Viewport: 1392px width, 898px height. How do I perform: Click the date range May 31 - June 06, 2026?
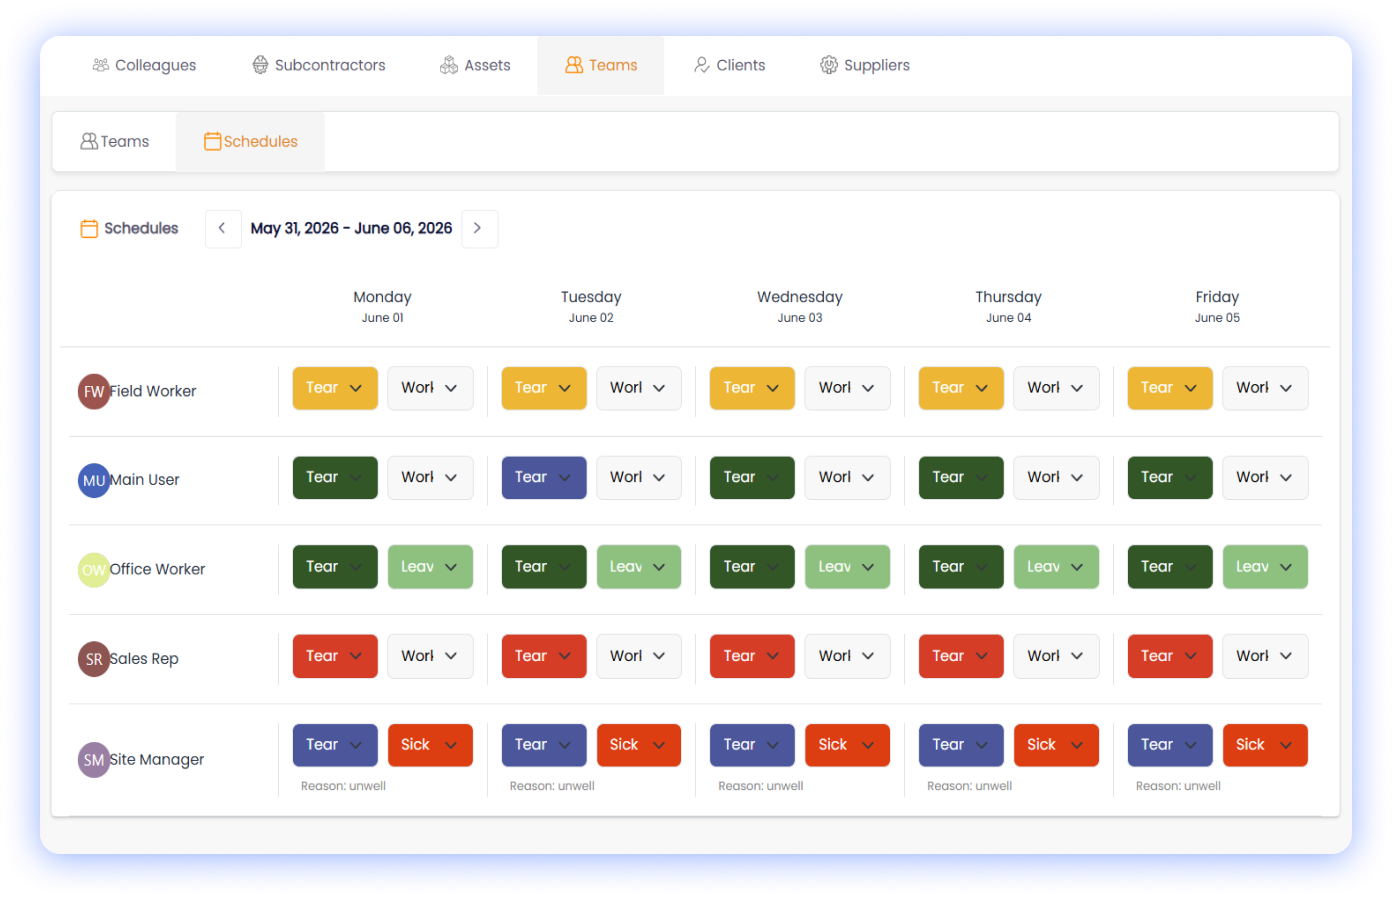[x=351, y=229]
